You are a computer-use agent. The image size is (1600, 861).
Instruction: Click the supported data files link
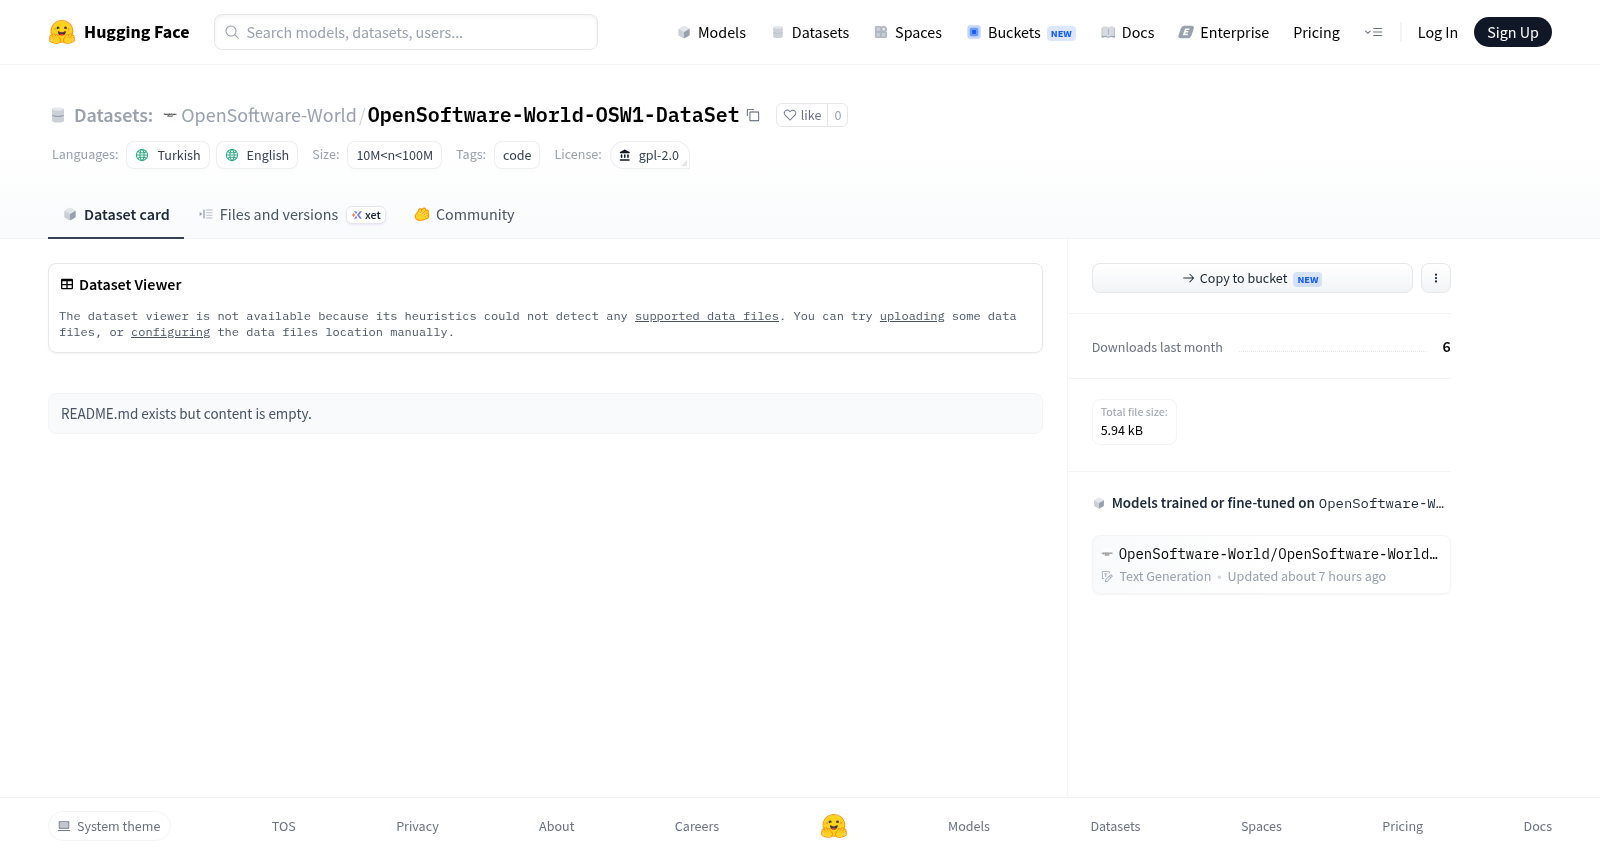[706, 316]
